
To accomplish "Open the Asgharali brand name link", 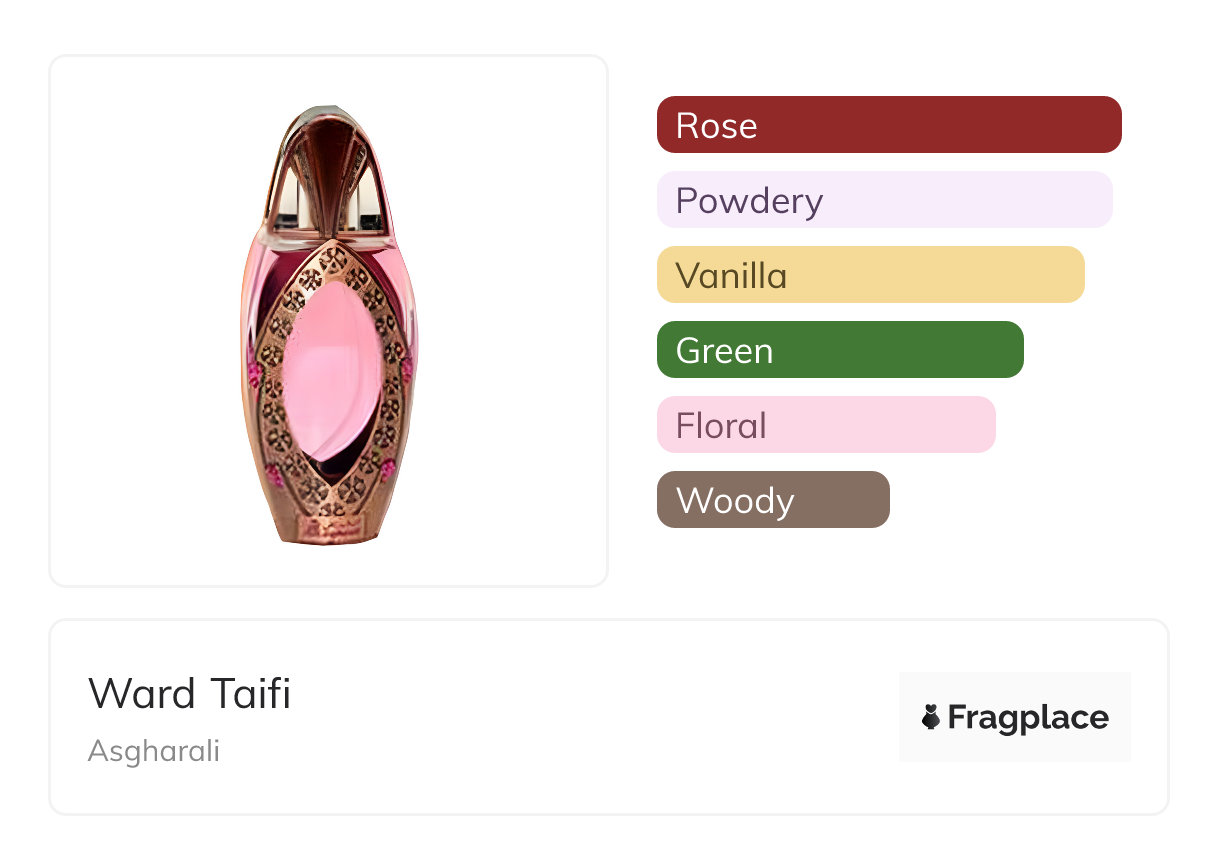I will pyautogui.click(x=154, y=751).
